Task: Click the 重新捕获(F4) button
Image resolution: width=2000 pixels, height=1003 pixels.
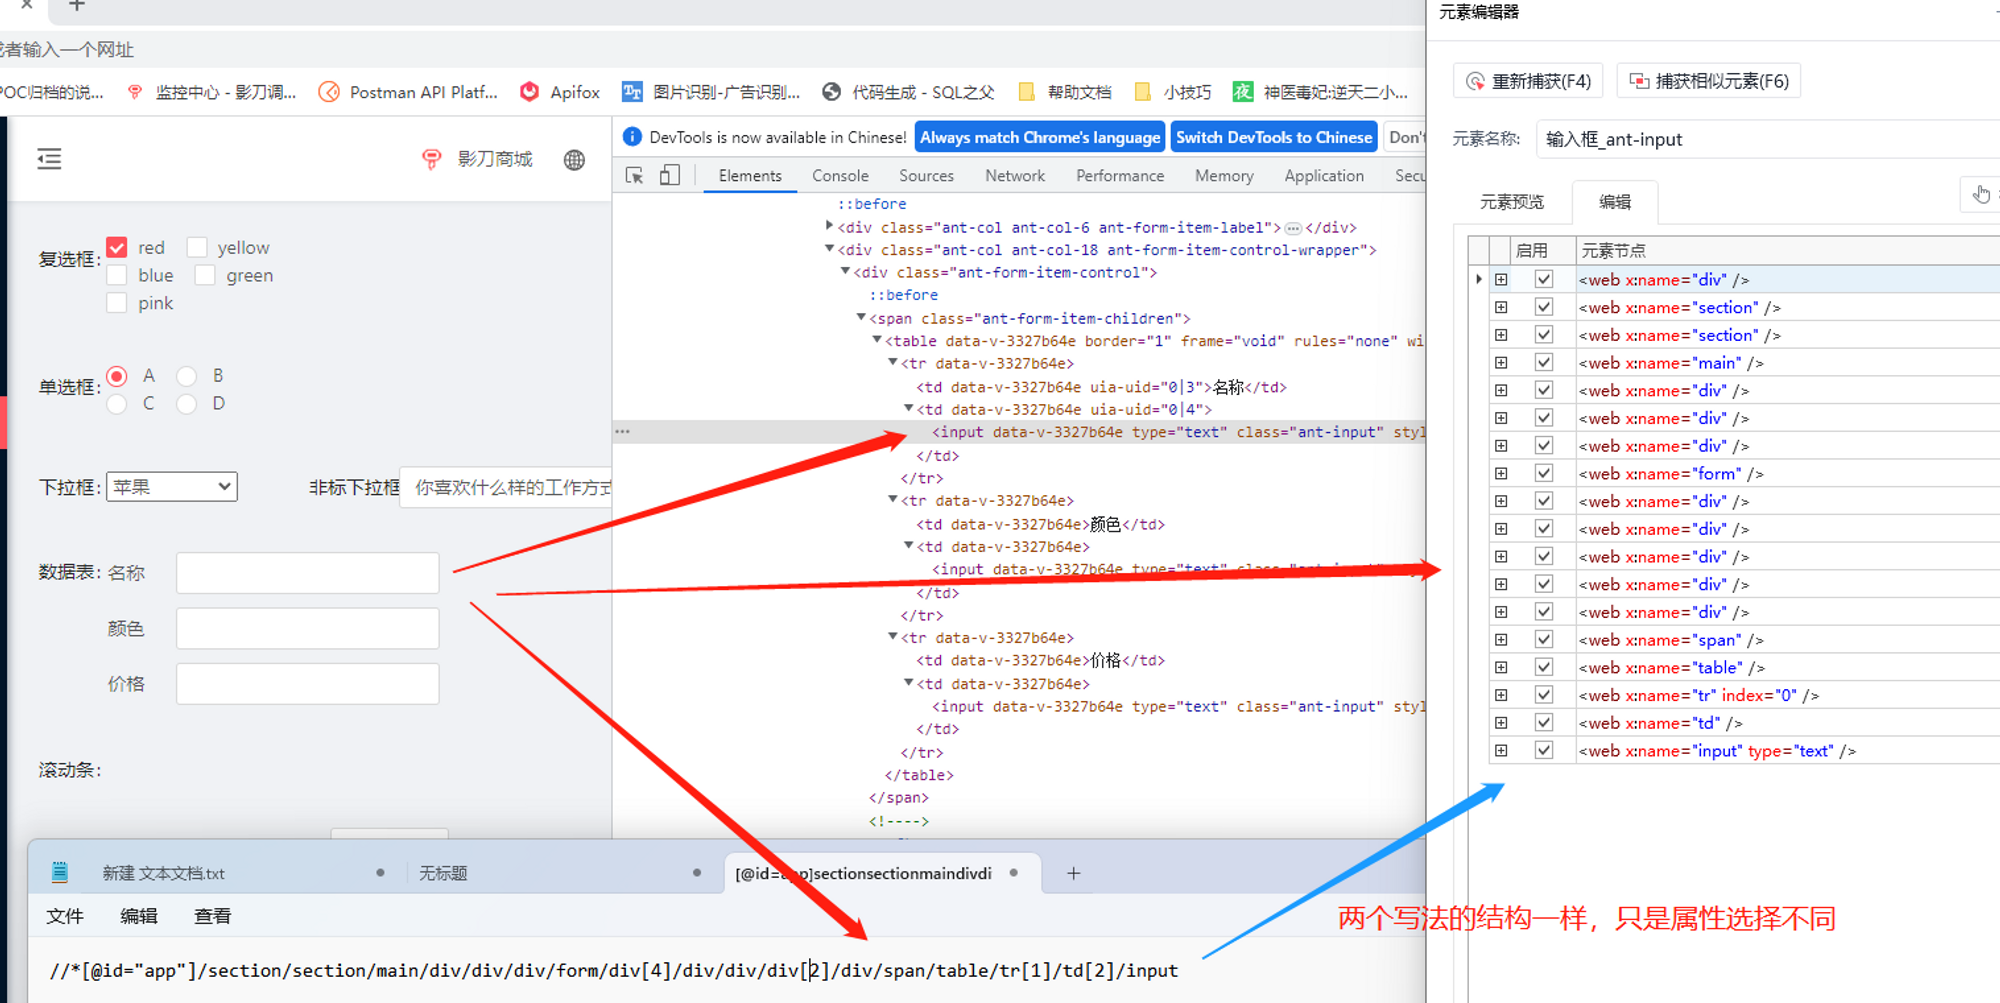Action: coord(1528,81)
